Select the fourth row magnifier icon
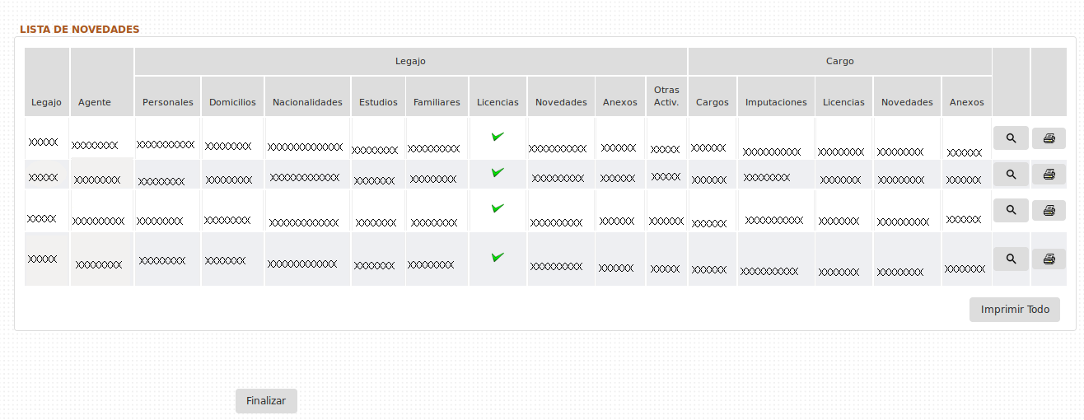1084x420 pixels. point(1010,259)
